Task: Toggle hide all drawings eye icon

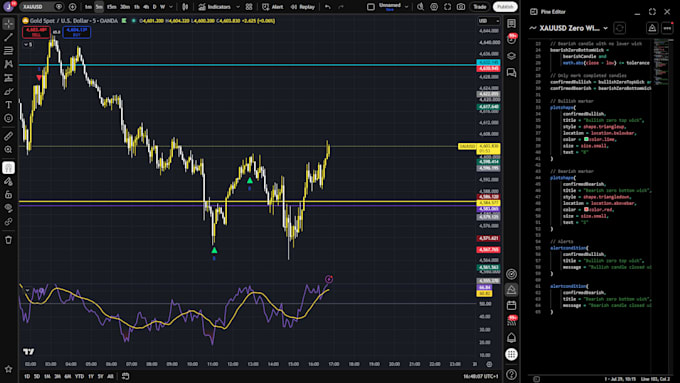Action: tap(8, 208)
